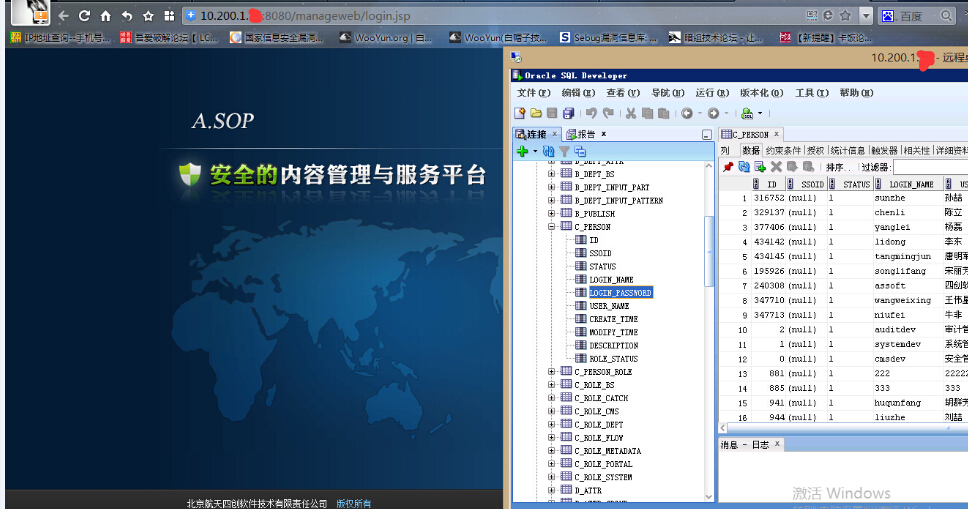Minimize the connections panel with its corner button
The image size is (968, 509).
pos(707,135)
